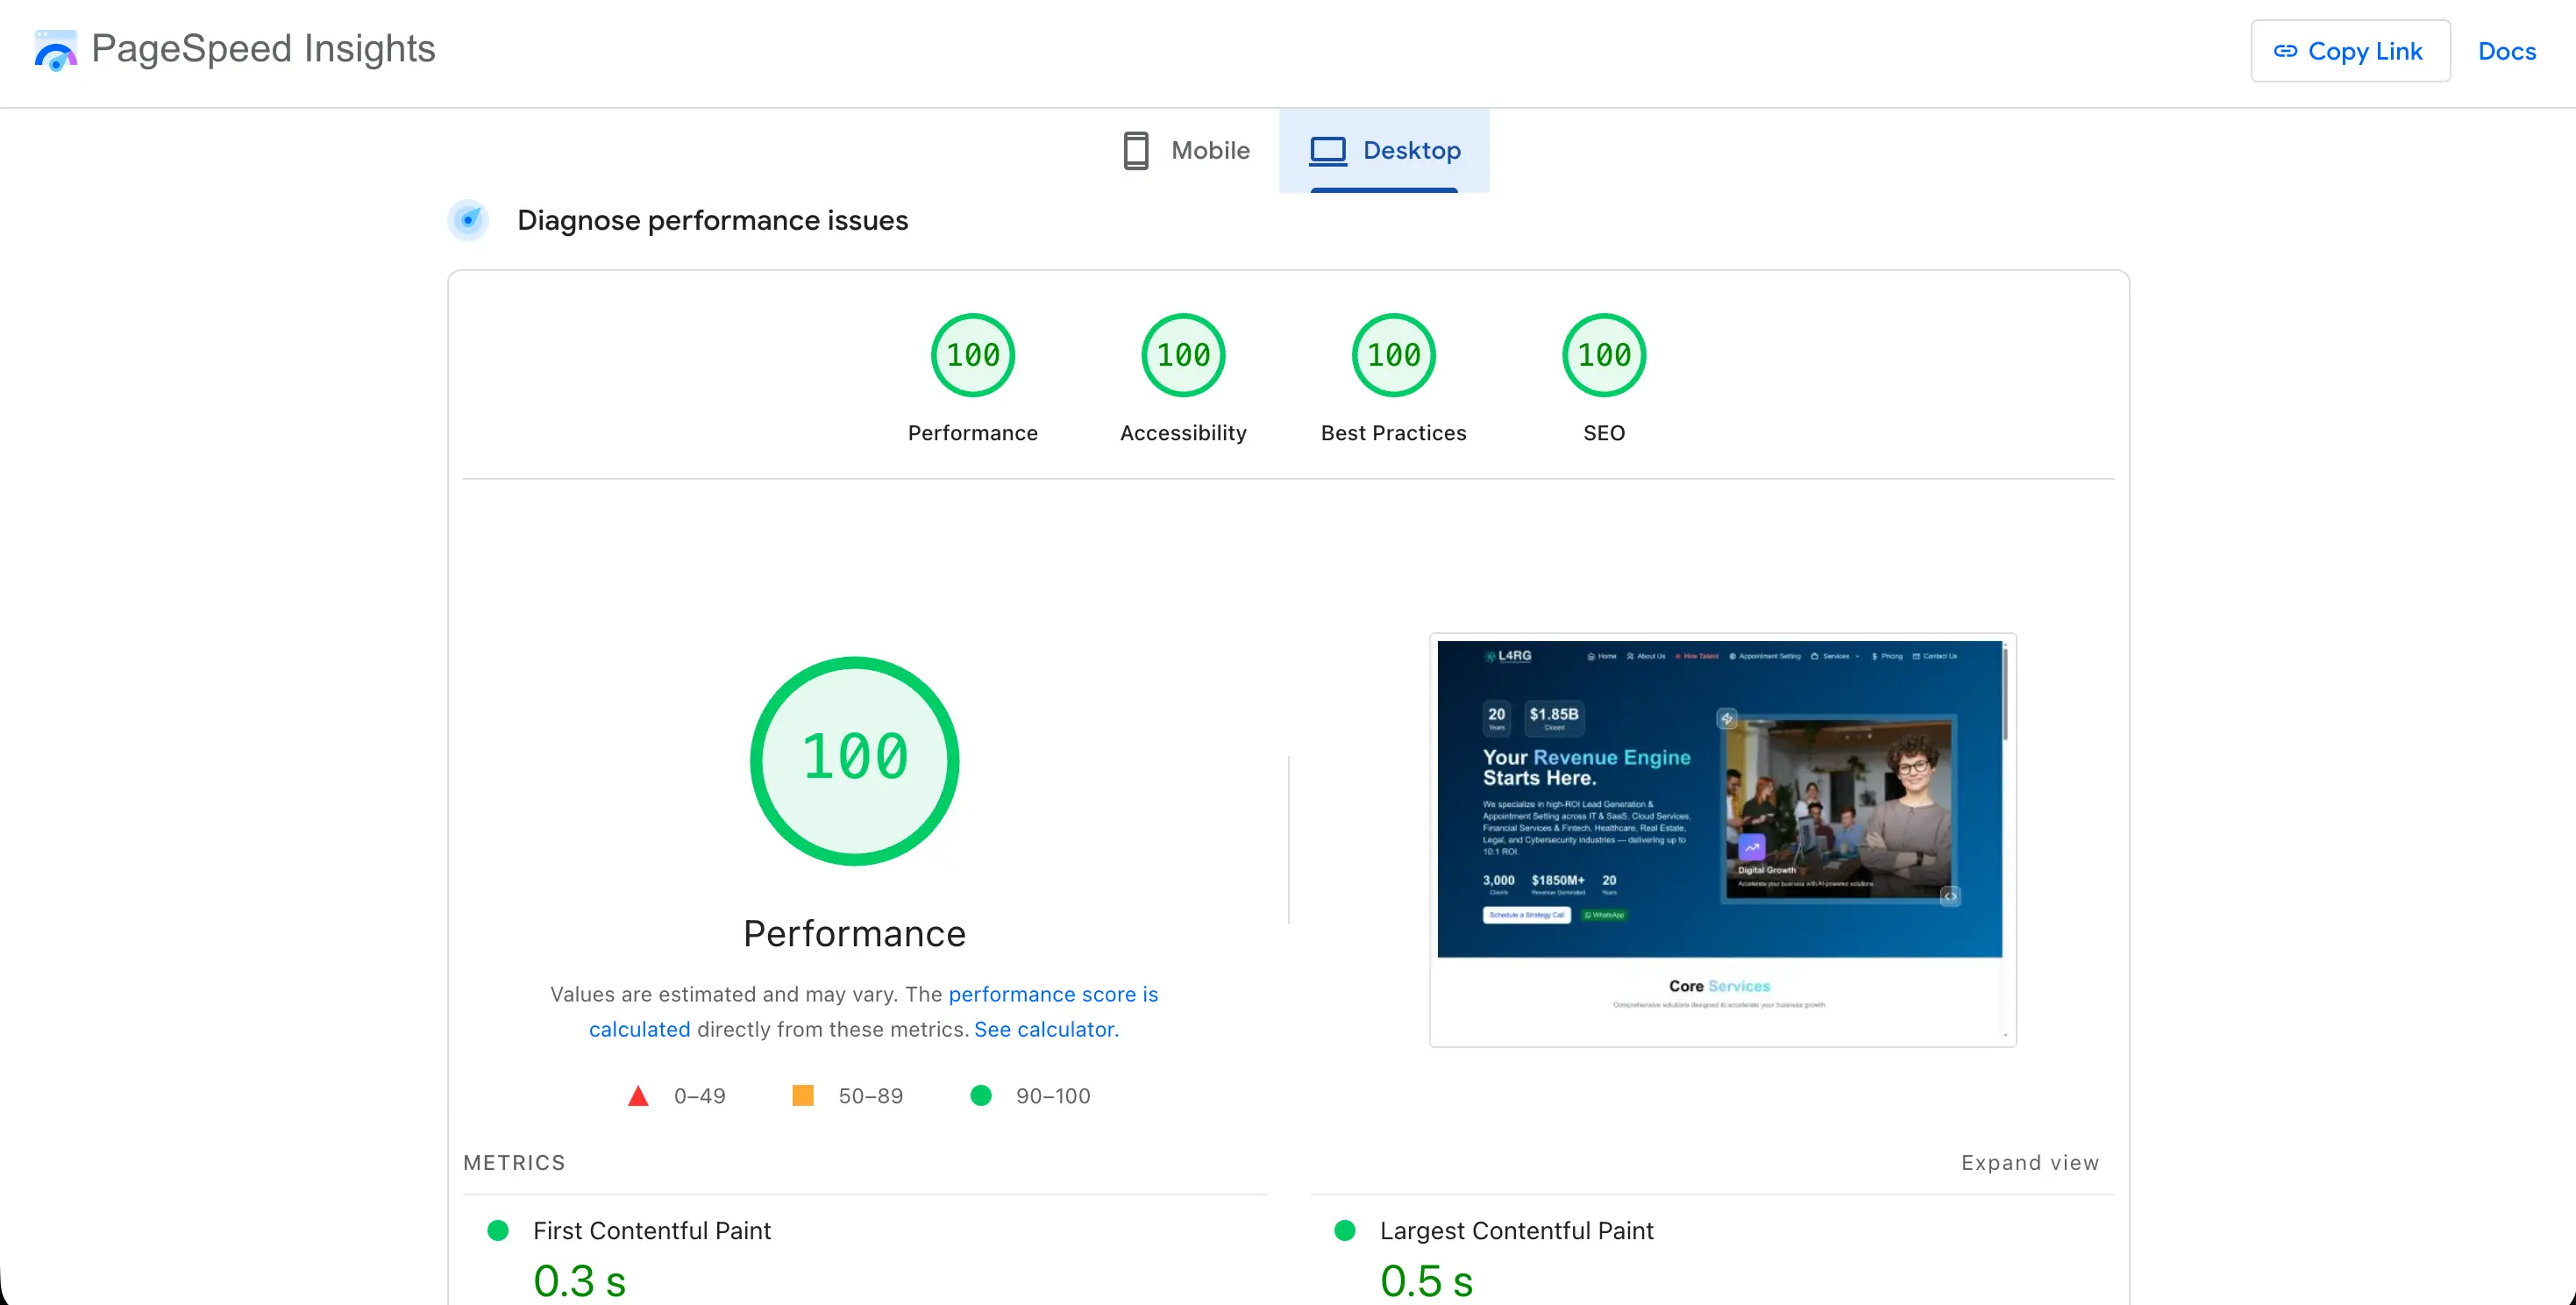2576x1305 pixels.
Task: Click the Accessibility score gauge
Action: tap(1182, 355)
